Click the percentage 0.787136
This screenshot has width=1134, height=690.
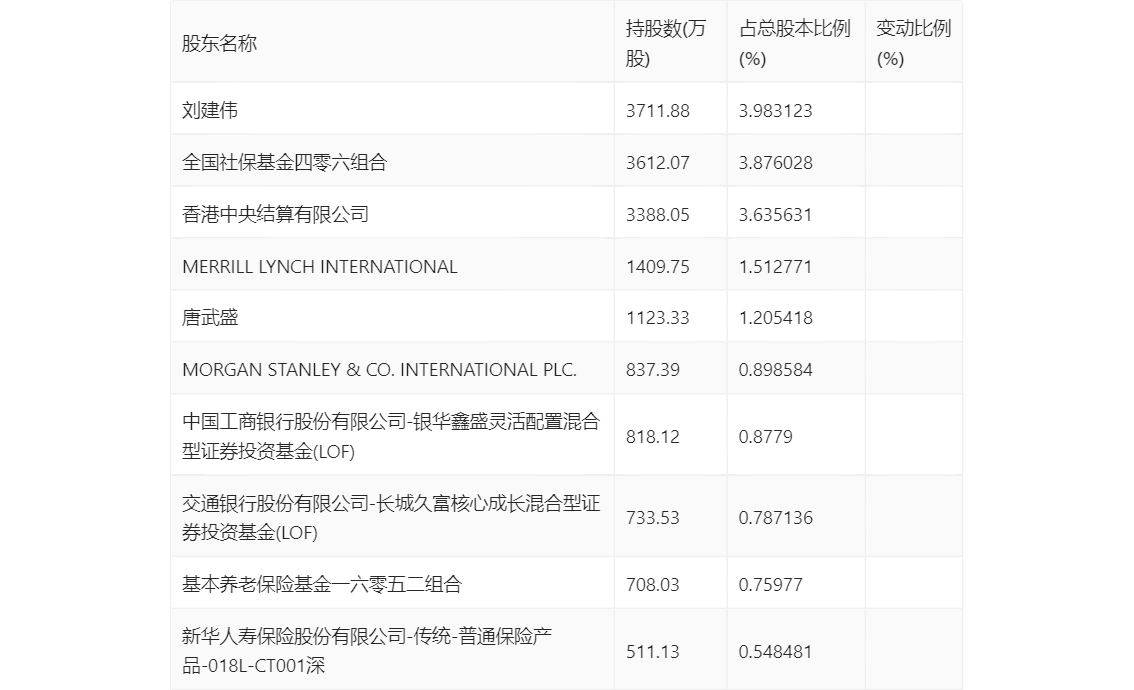(775, 518)
